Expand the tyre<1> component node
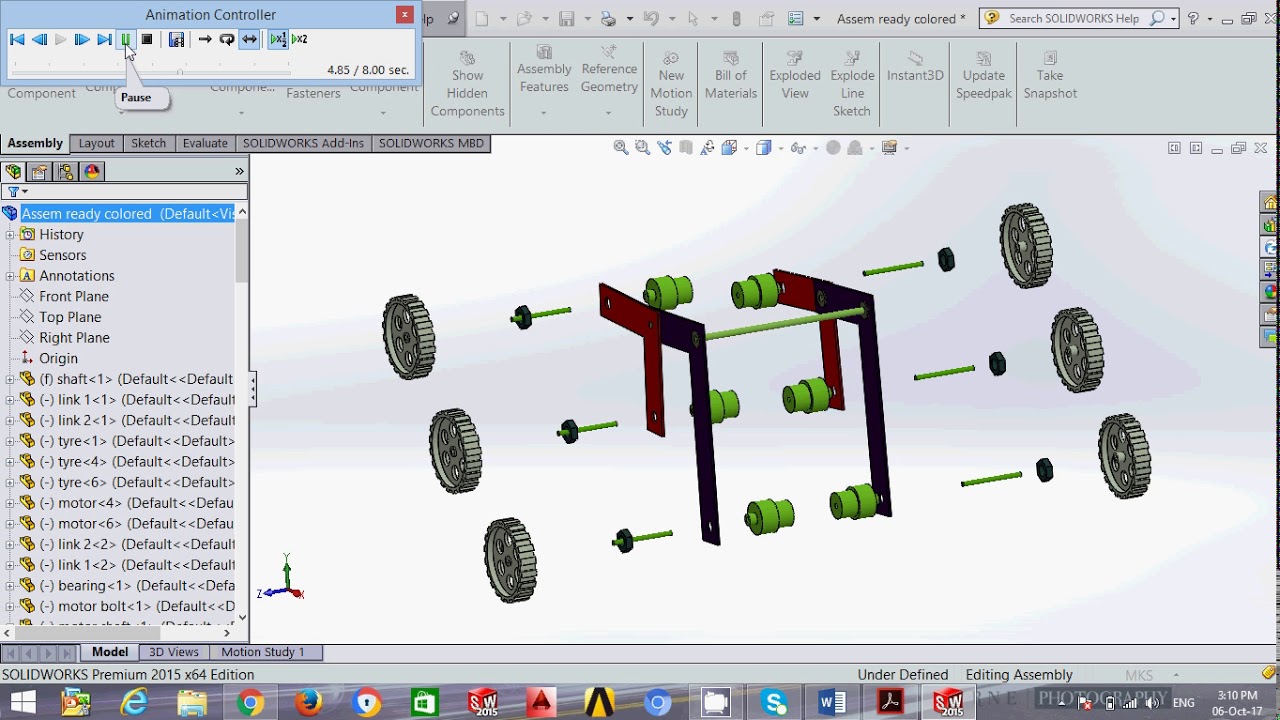The image size is (1280, 720). click(x=10, y=441)
